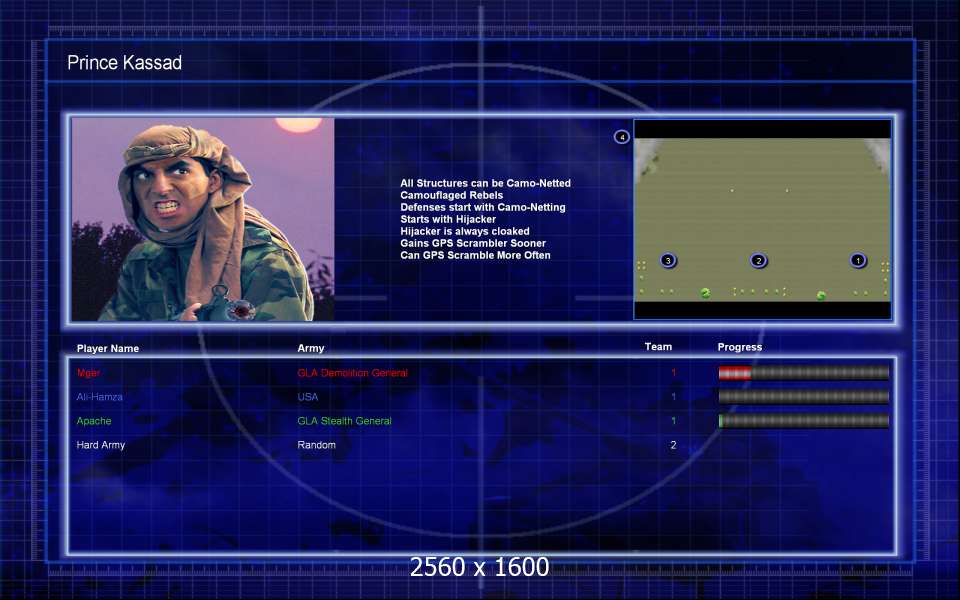Click 'Hijacker is always cloaked' line
The width and height of the screenshot is (960, 600).
pyautogui.click(x=465, y=231)
